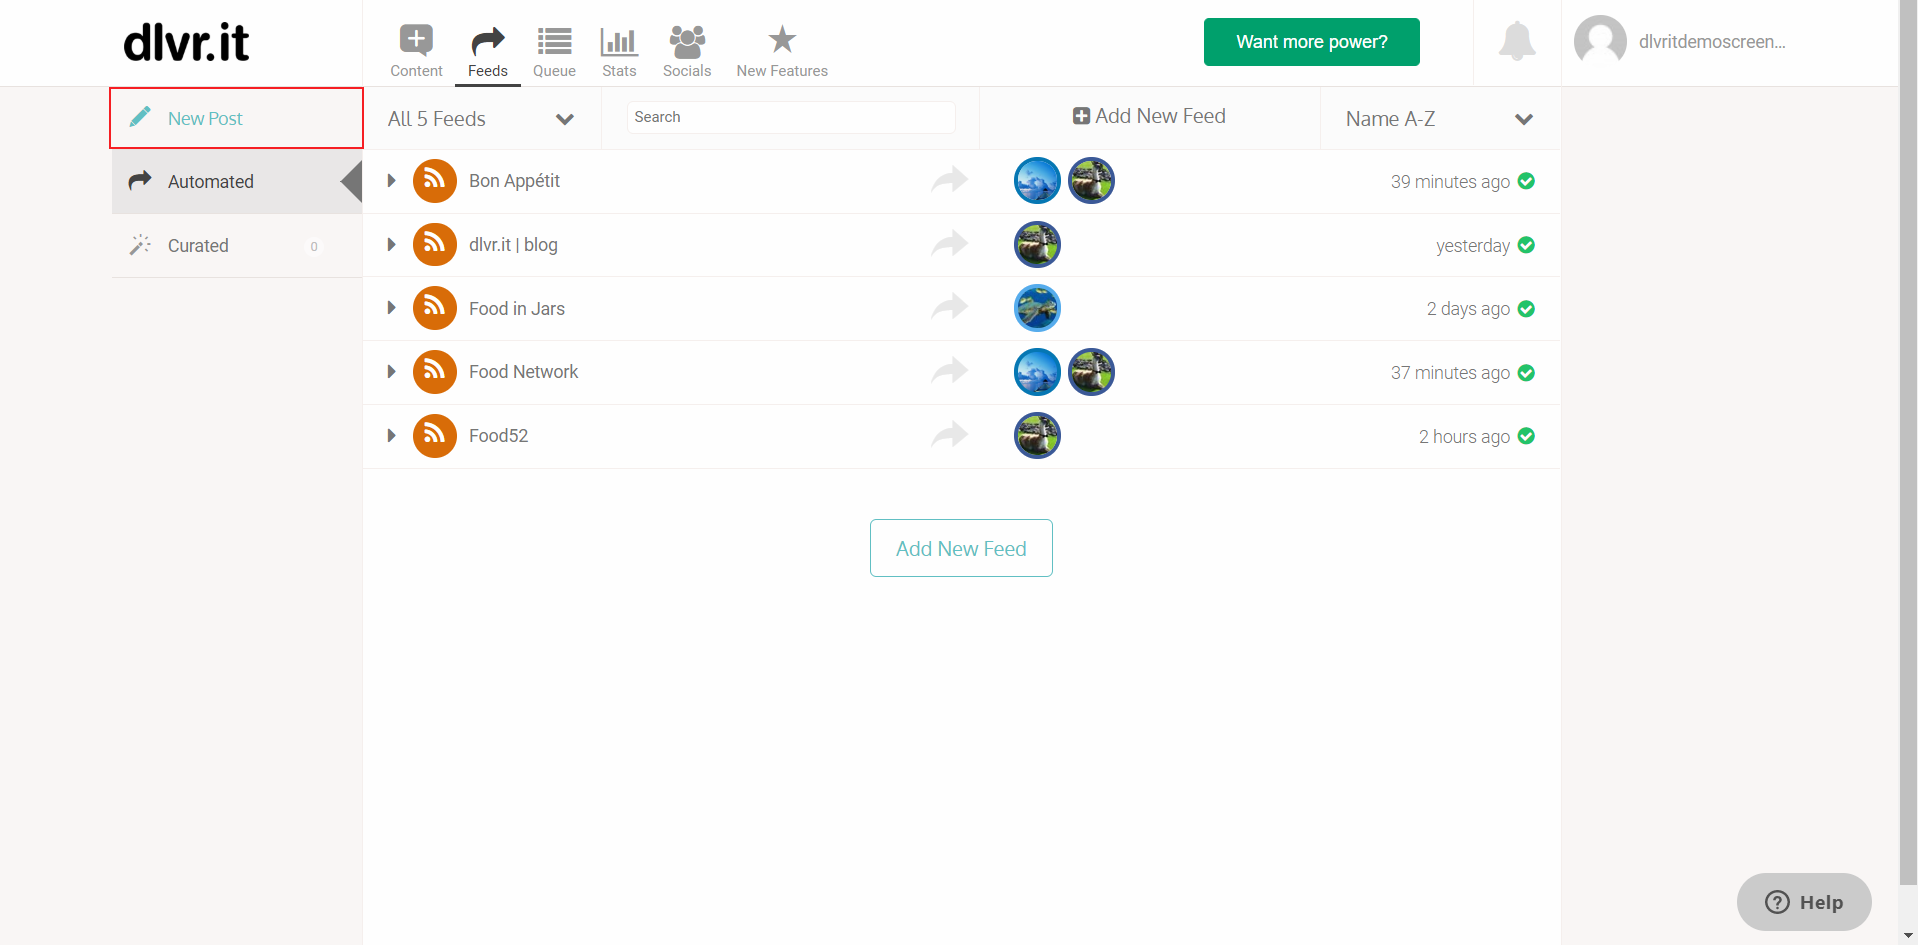Open the dlvr.it | blog feed name
Image resolution: width=1918 pixels, height=945 pixels.
point(513,245)
